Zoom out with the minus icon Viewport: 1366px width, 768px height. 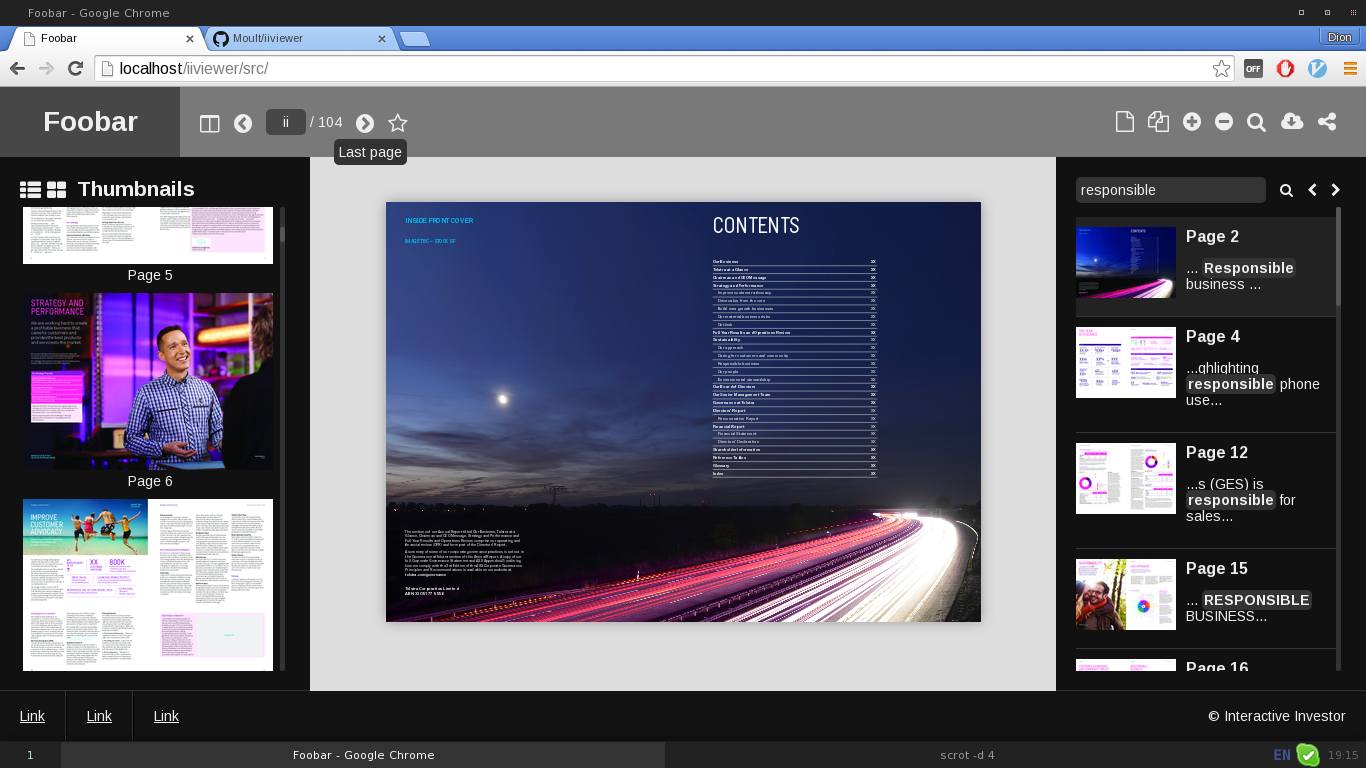[1224, 122]
